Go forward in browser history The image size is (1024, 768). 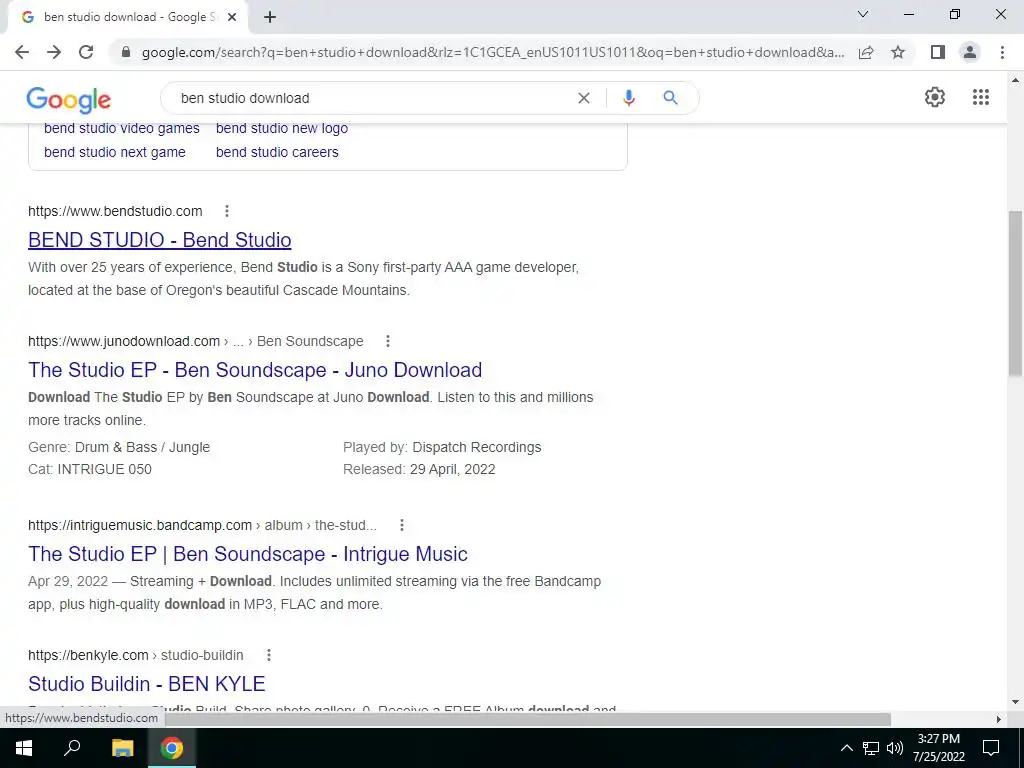[54, 52]
